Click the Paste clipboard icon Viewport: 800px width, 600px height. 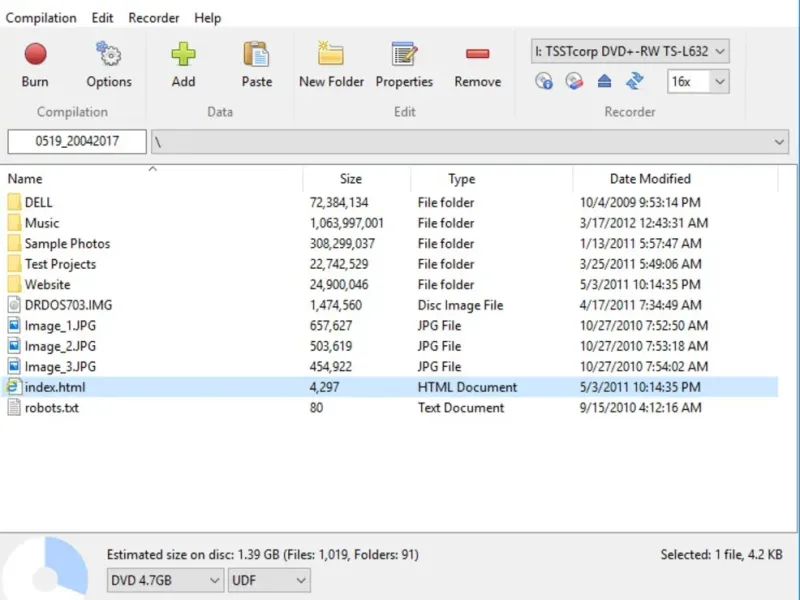[256, 54]
